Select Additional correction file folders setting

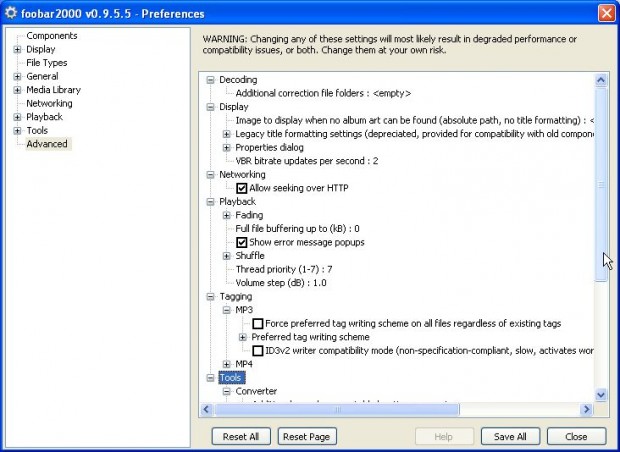323,93
